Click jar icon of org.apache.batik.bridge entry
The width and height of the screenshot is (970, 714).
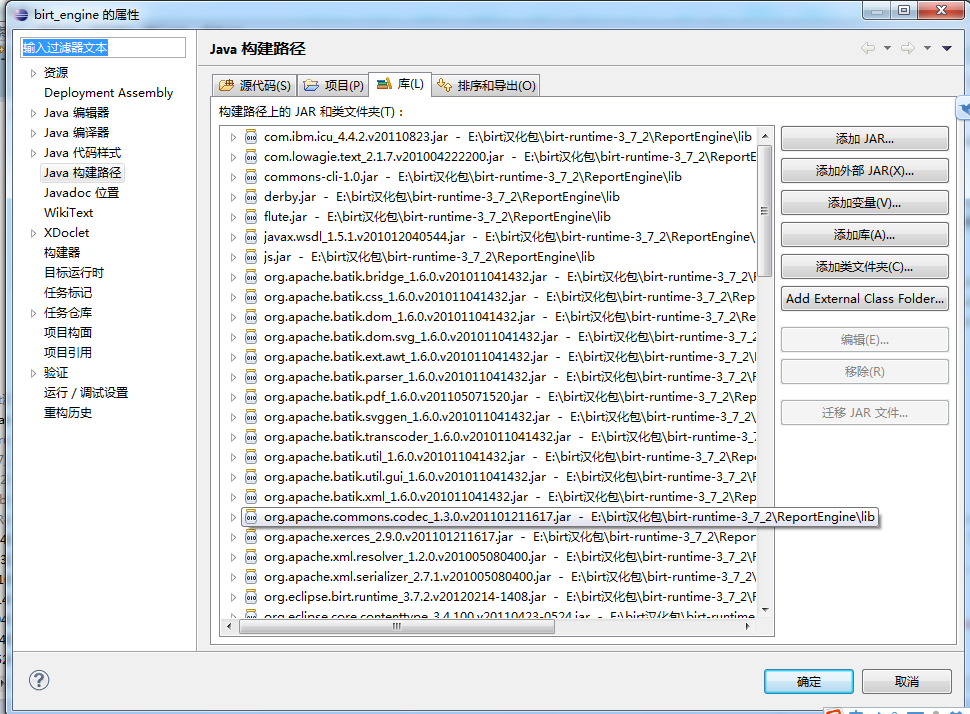pyautogui.click(x=251, y=277)
